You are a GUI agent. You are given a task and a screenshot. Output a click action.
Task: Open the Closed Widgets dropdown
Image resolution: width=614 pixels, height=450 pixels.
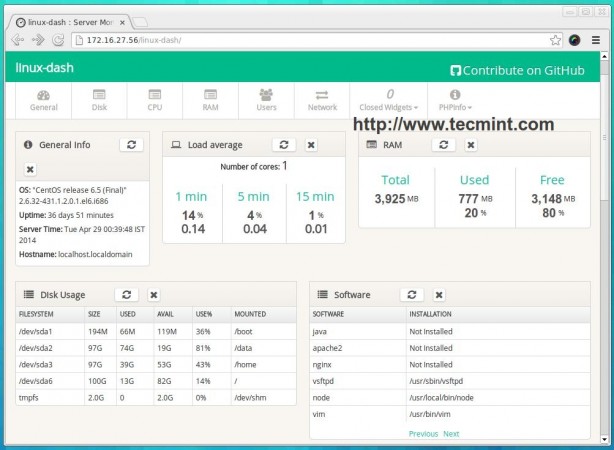pos(389,100)
